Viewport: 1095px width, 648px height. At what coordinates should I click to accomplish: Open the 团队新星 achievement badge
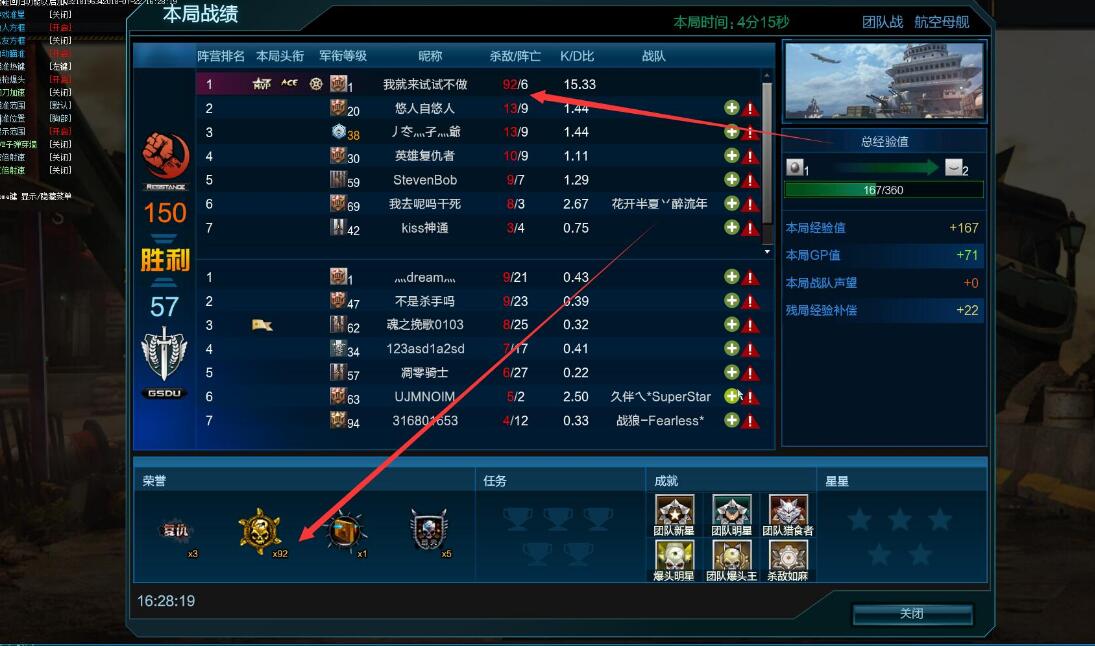pos(674,515)
